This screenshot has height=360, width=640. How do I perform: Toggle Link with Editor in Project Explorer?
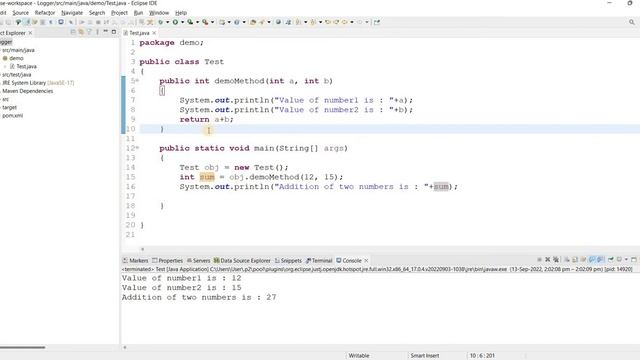click(81, 32)
